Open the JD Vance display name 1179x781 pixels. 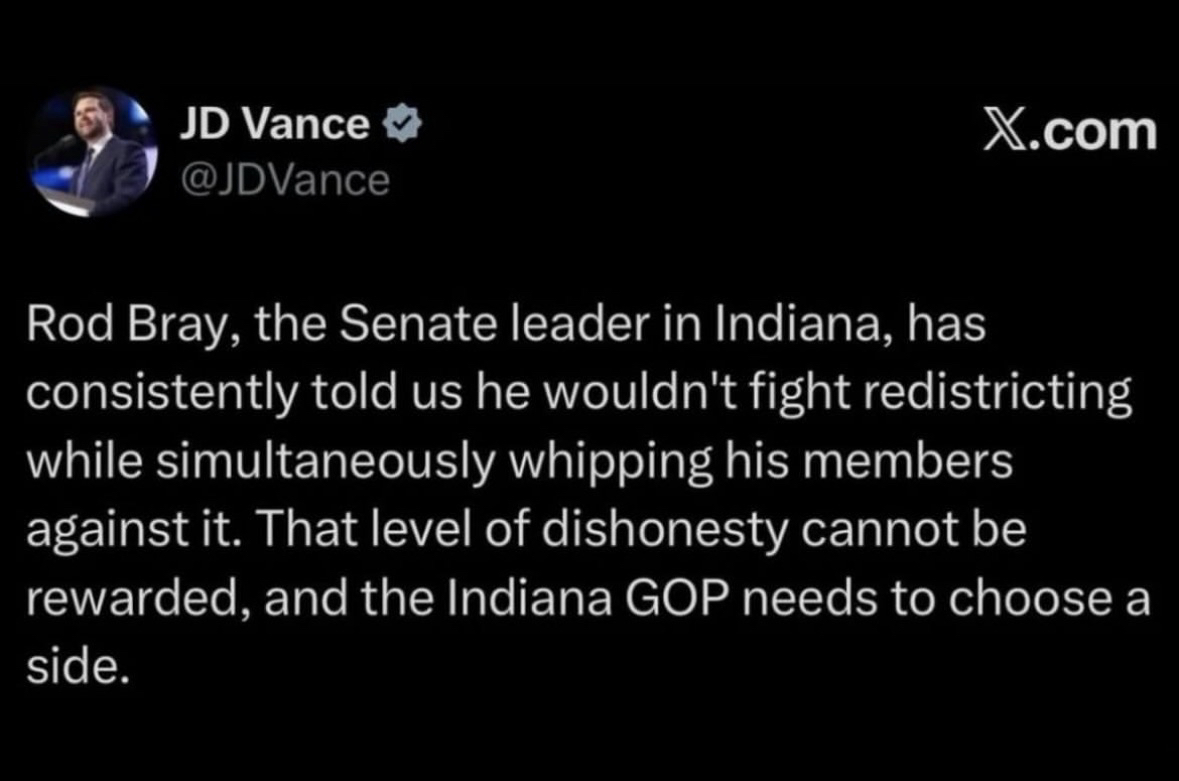point(273,125)
